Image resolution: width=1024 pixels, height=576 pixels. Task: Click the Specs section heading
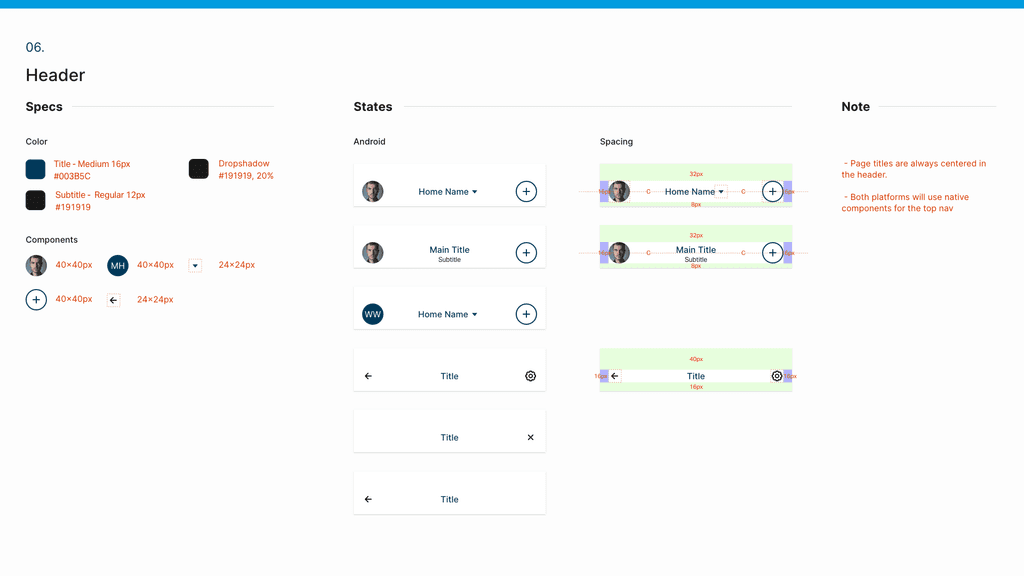point(44,106)
